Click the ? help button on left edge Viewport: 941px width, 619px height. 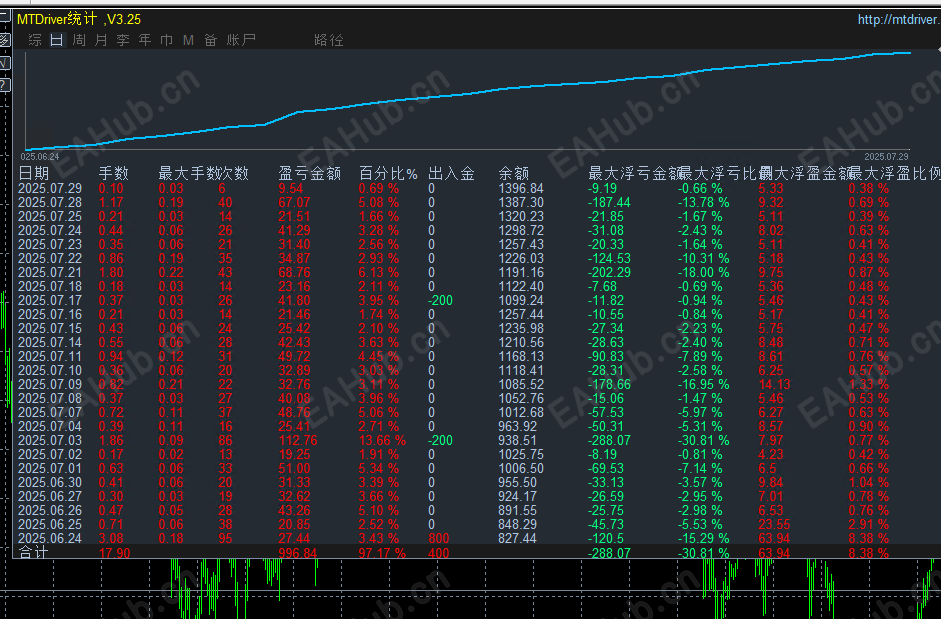[x=5, y=85]
